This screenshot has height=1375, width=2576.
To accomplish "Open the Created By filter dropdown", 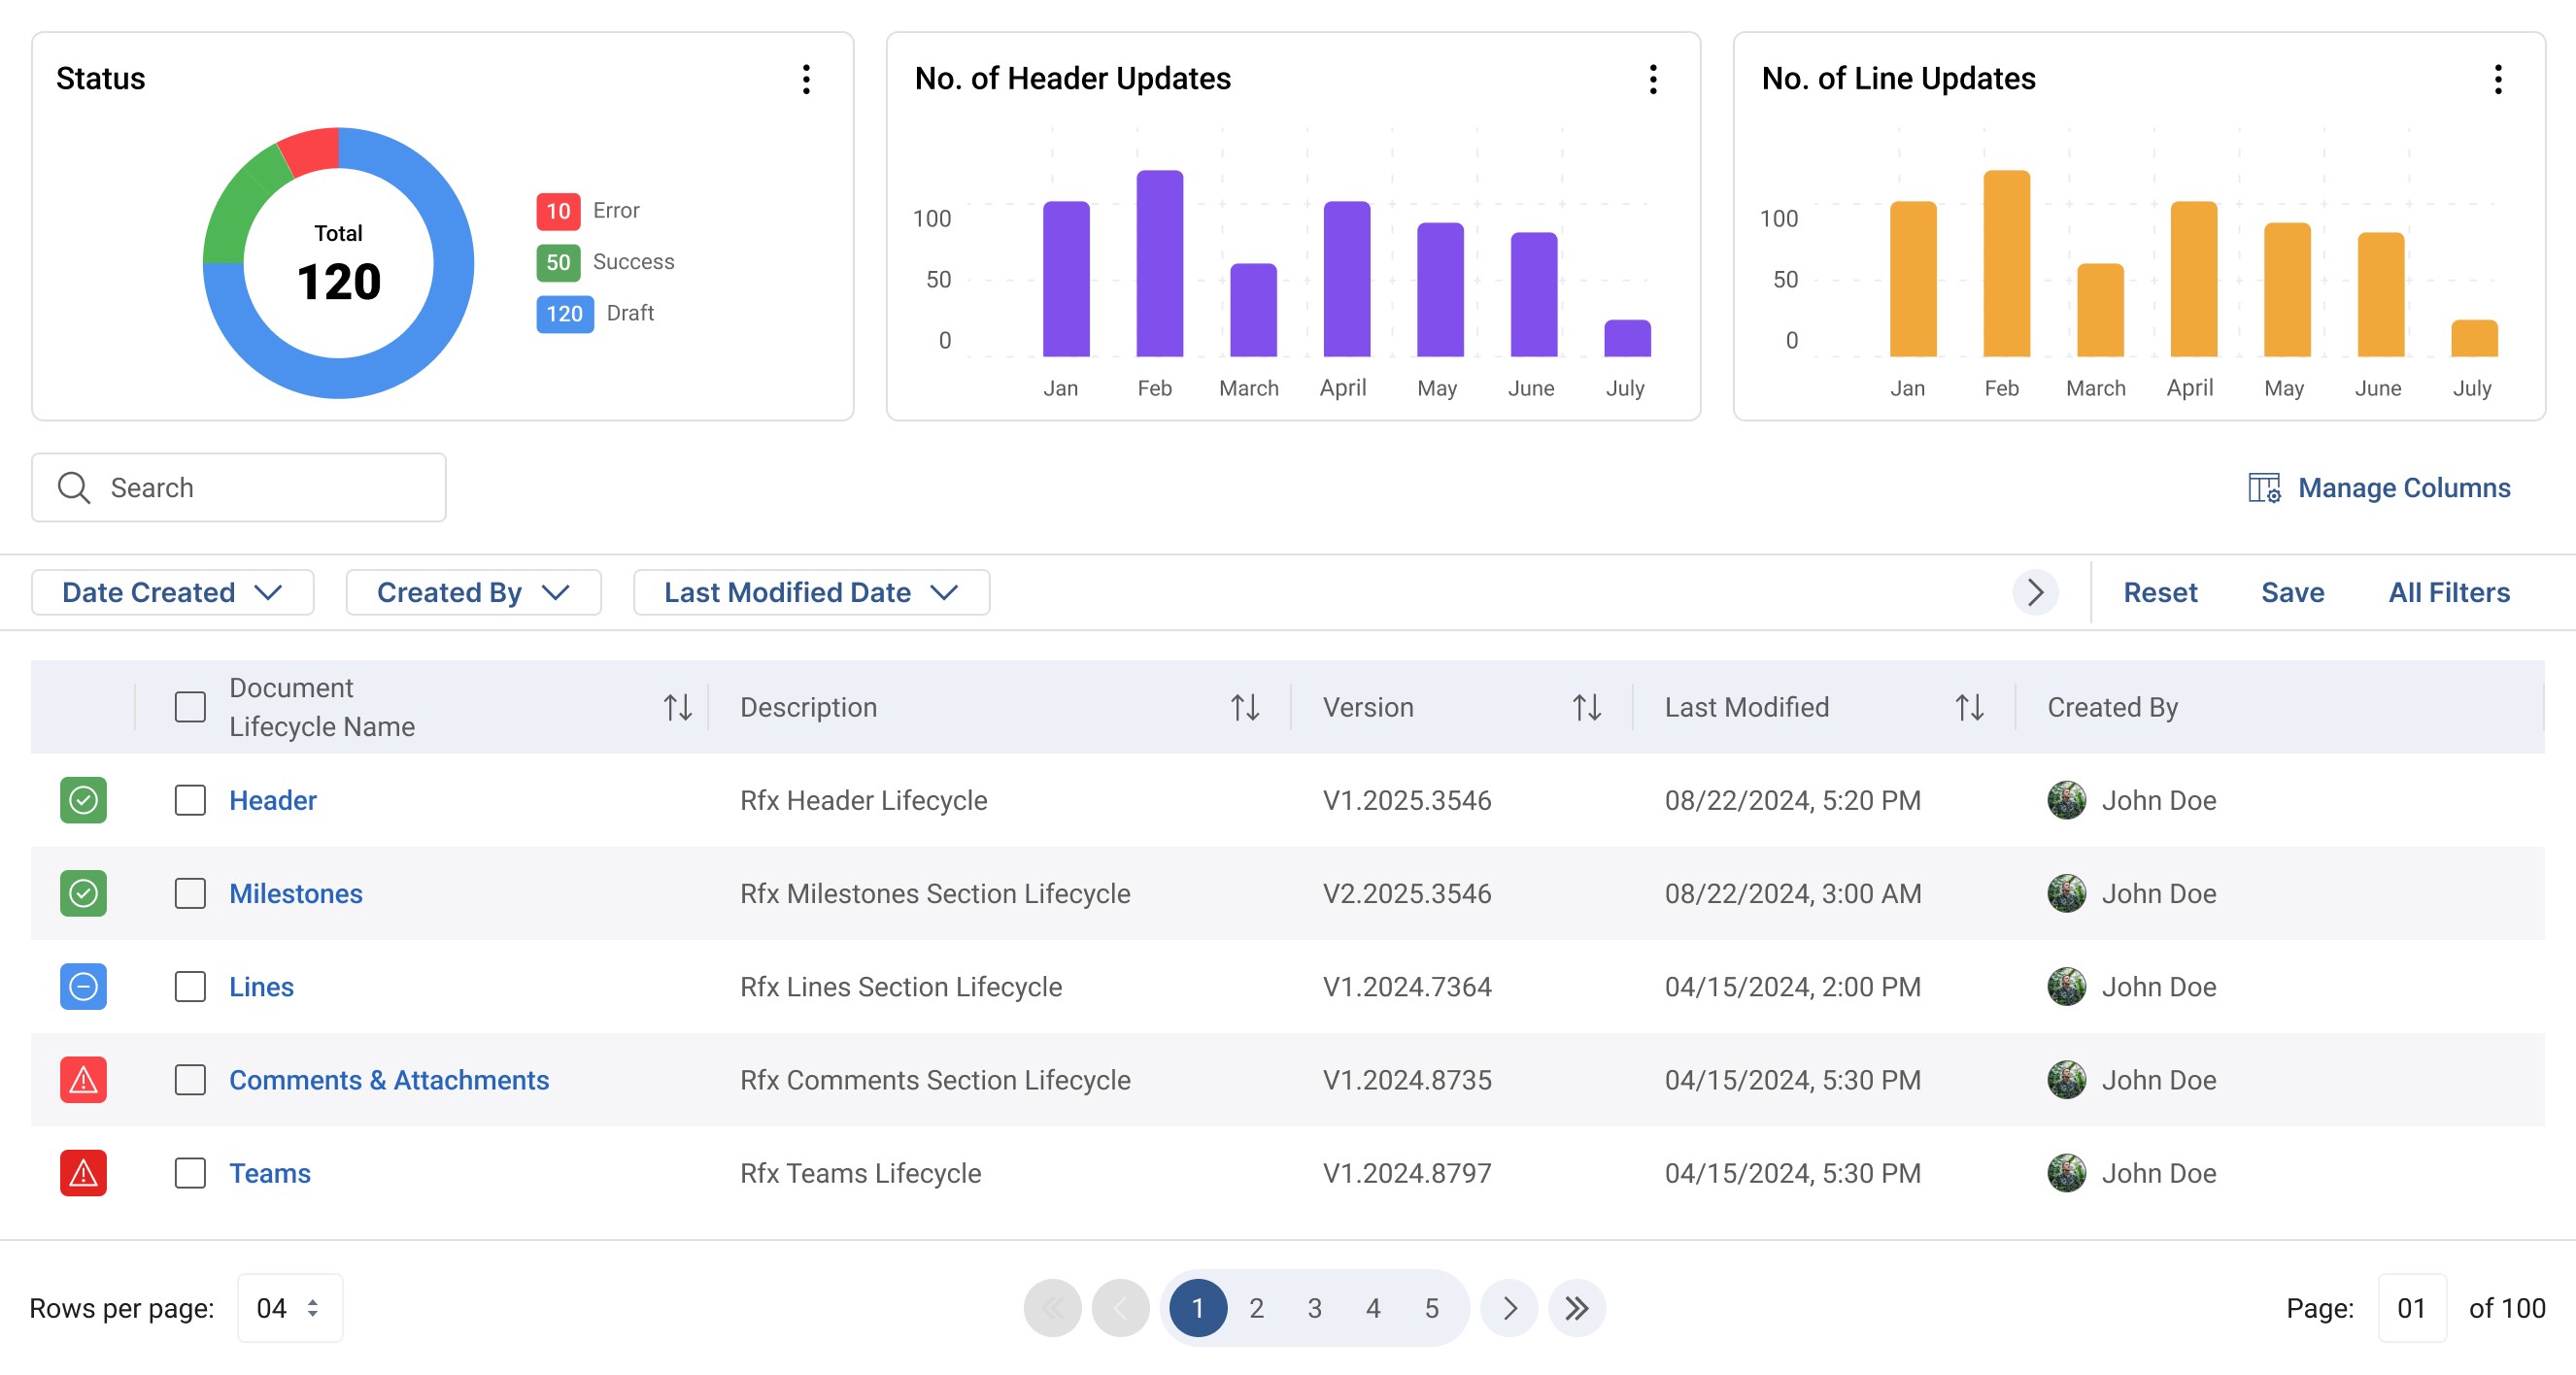I will [473, 592].
